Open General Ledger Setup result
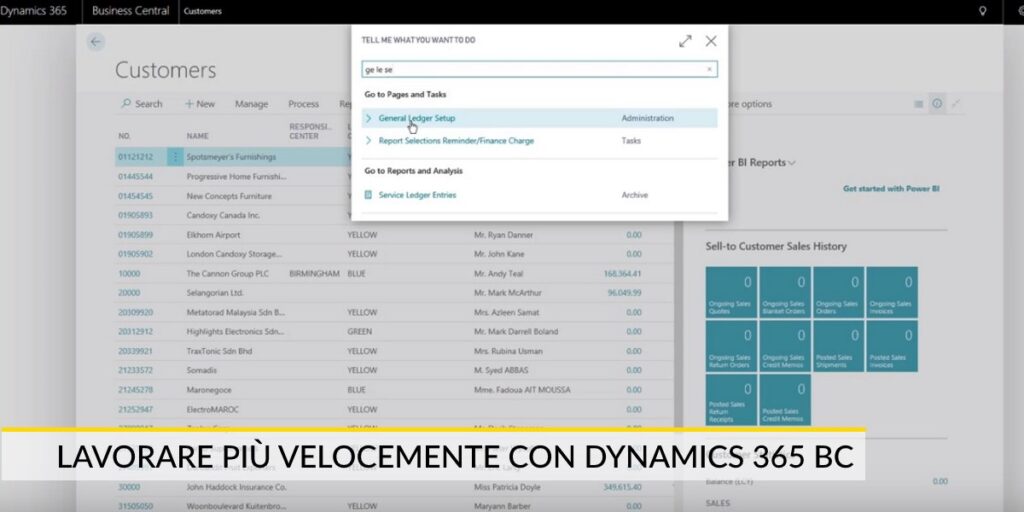 417,118
